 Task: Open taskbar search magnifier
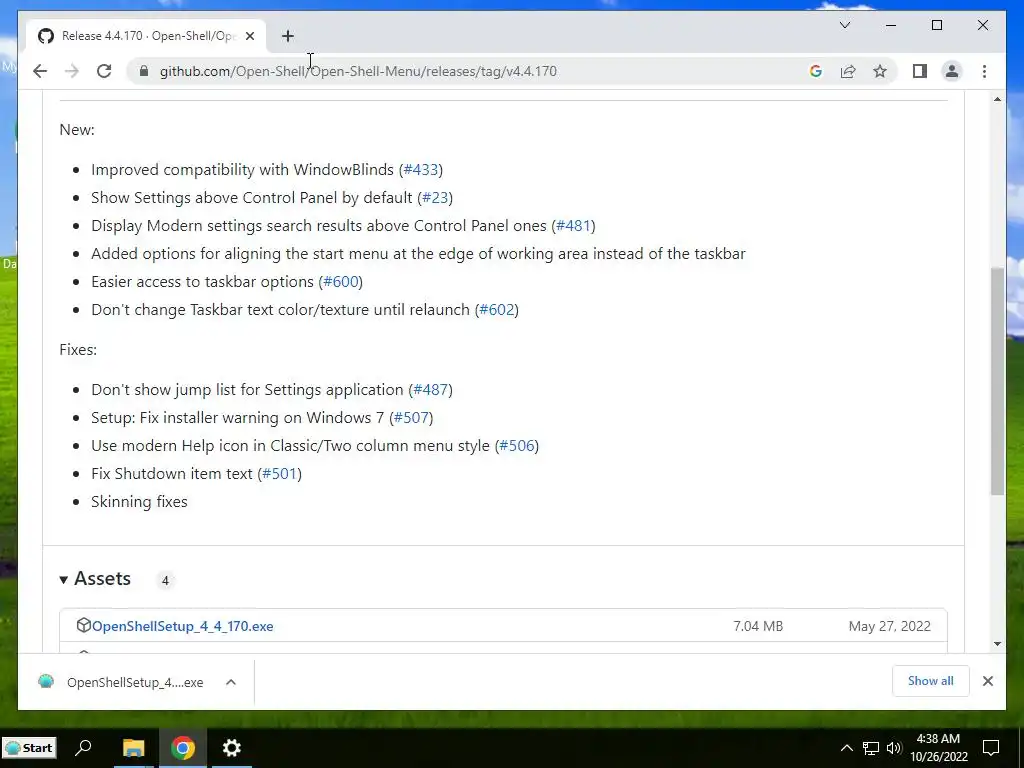pyautogui.click(x=83, y=748)
